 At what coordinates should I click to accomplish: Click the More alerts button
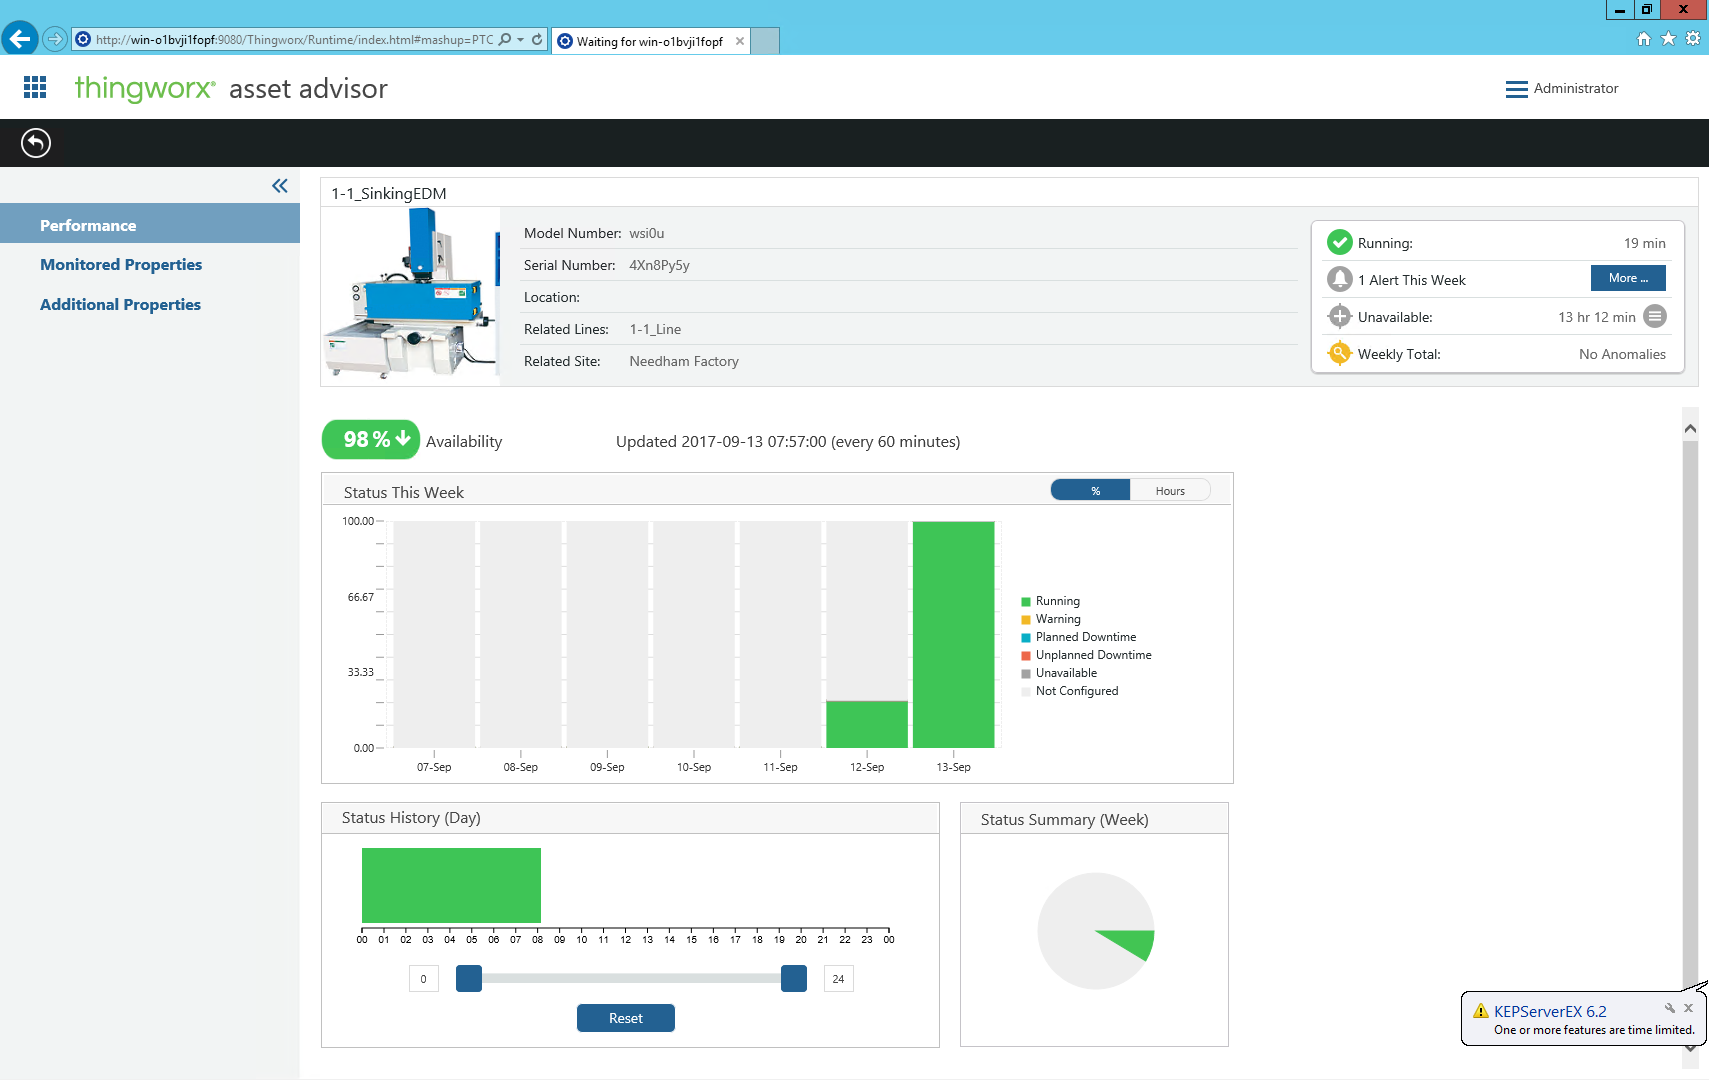coord(1628,278)
